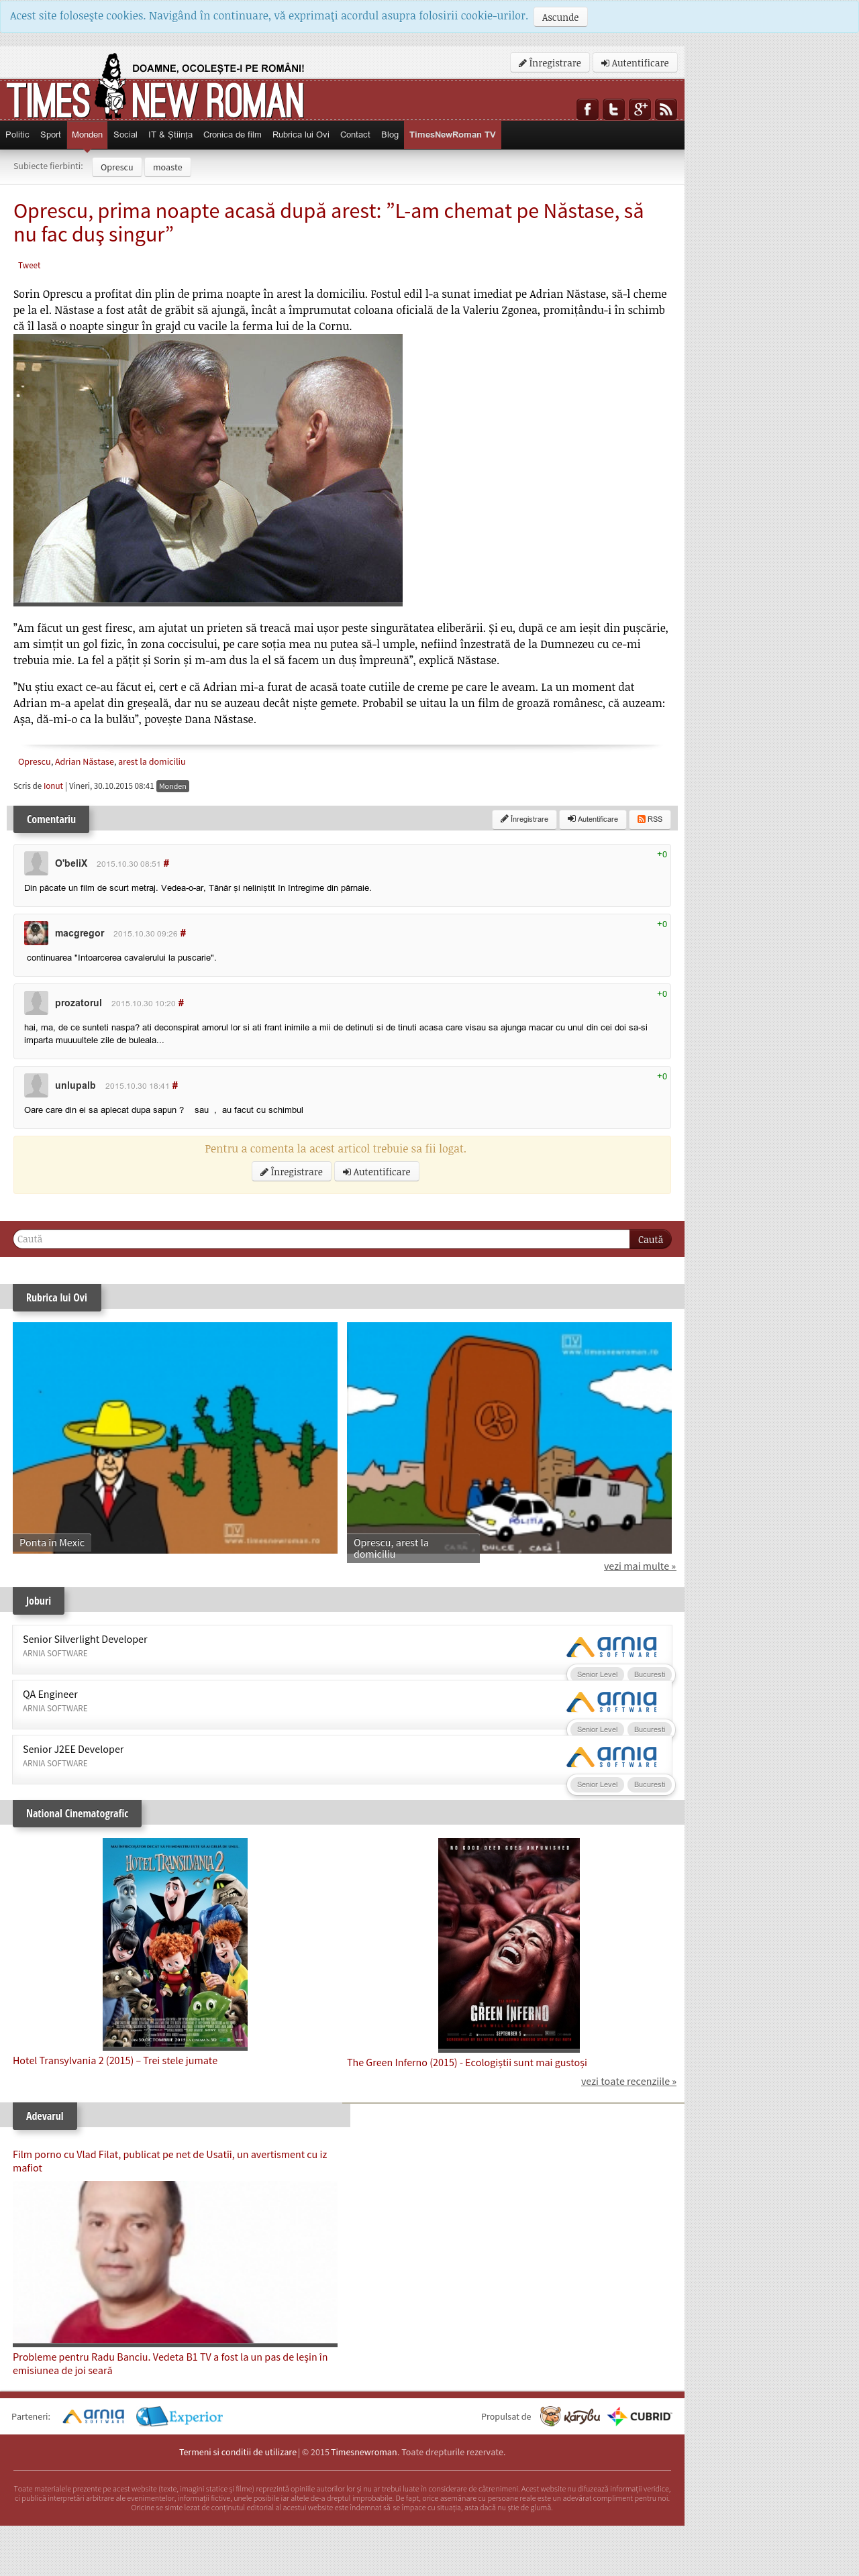The width and height of the screenshot is (859, 2576).
Task: Open the QA Engineer job listing
Action: [50, 1694]
